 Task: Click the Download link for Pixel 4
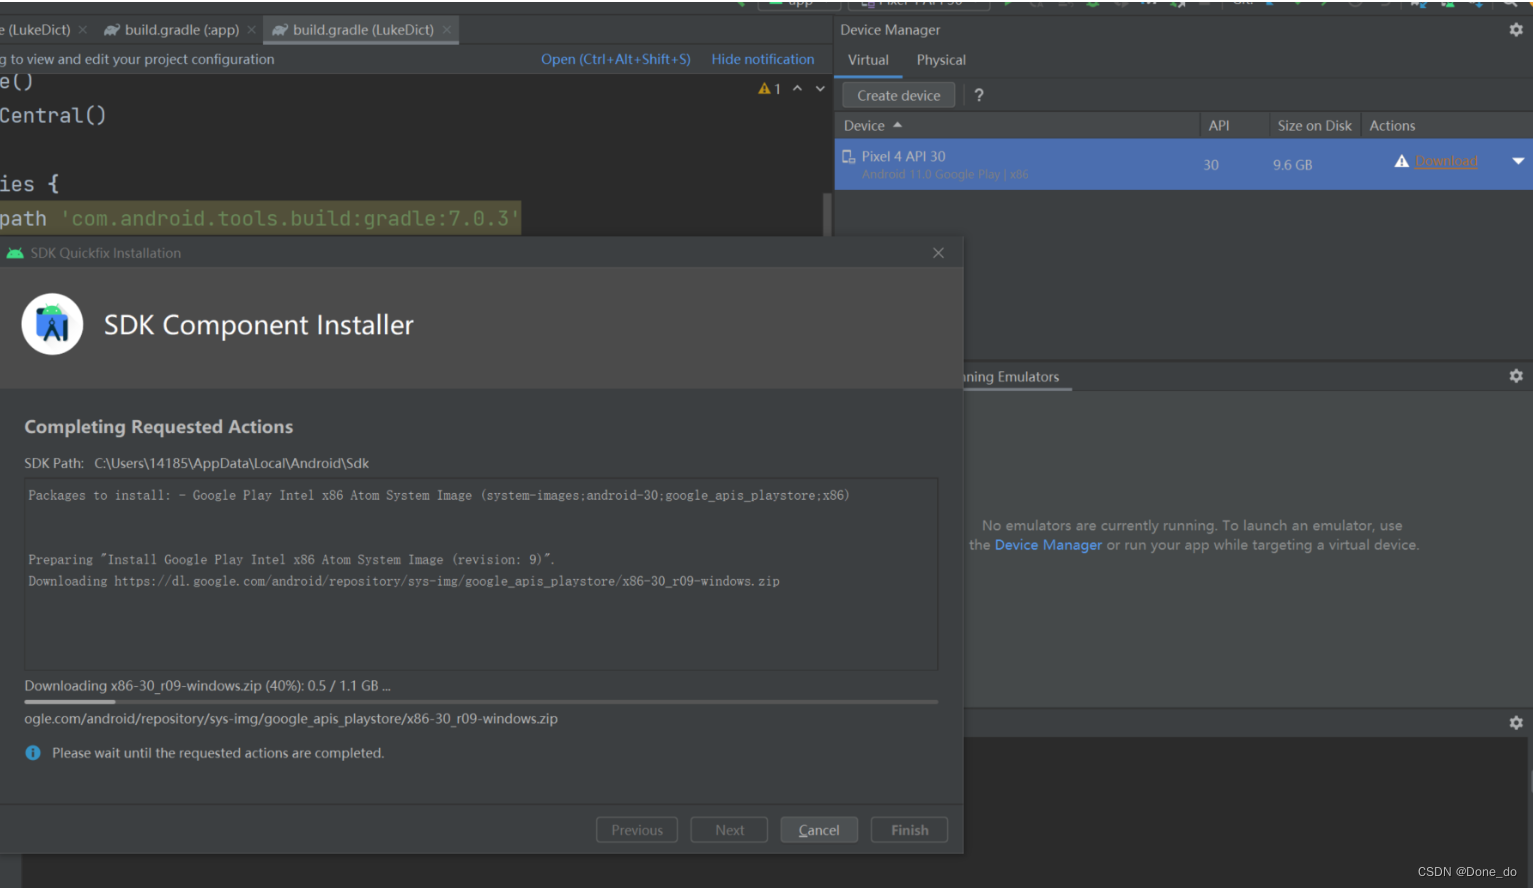coord(1446,161)
